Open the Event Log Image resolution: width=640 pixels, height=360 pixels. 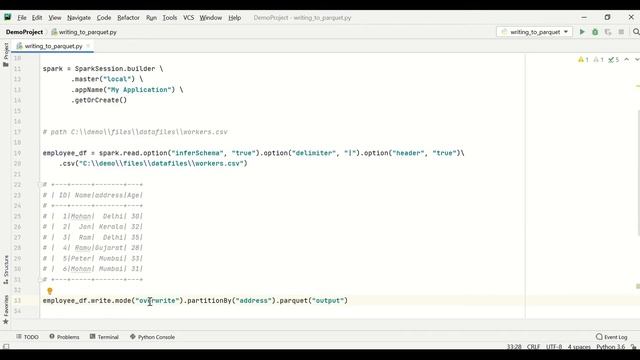point(611,337)
